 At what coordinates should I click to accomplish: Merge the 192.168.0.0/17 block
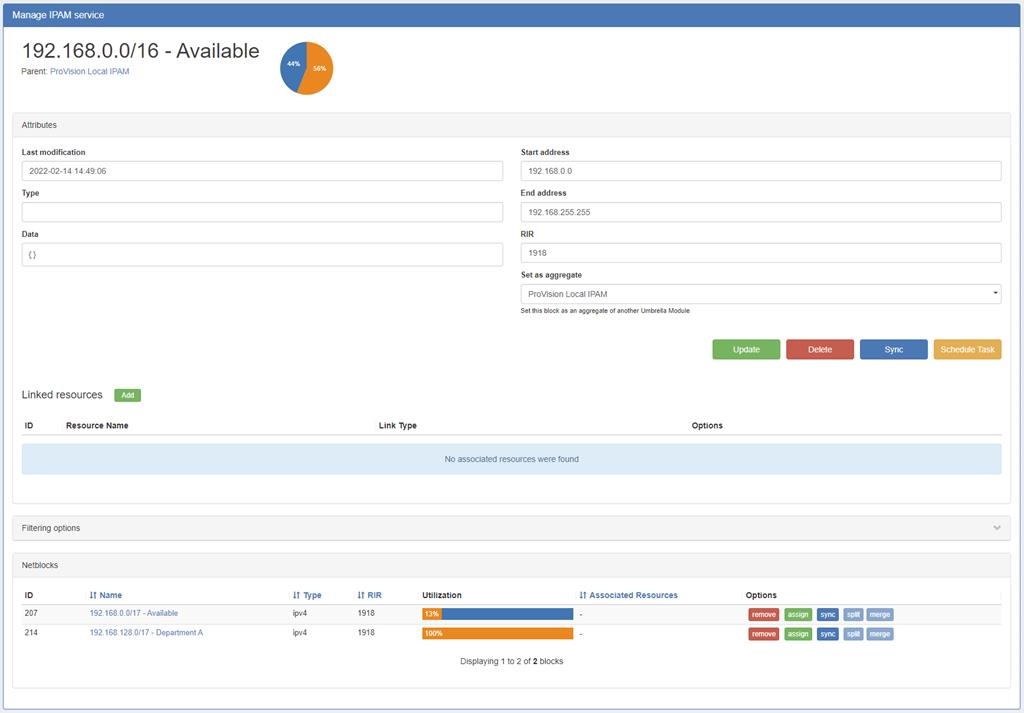(879, 614)
